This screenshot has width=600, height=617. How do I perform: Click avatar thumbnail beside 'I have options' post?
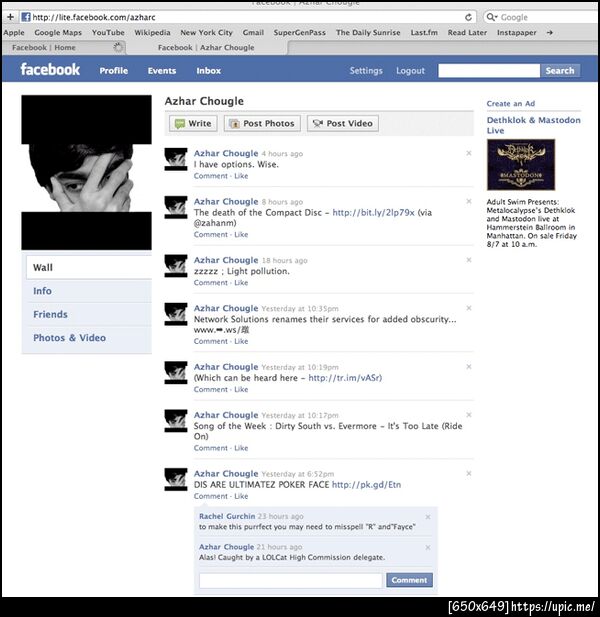point(175,159)
